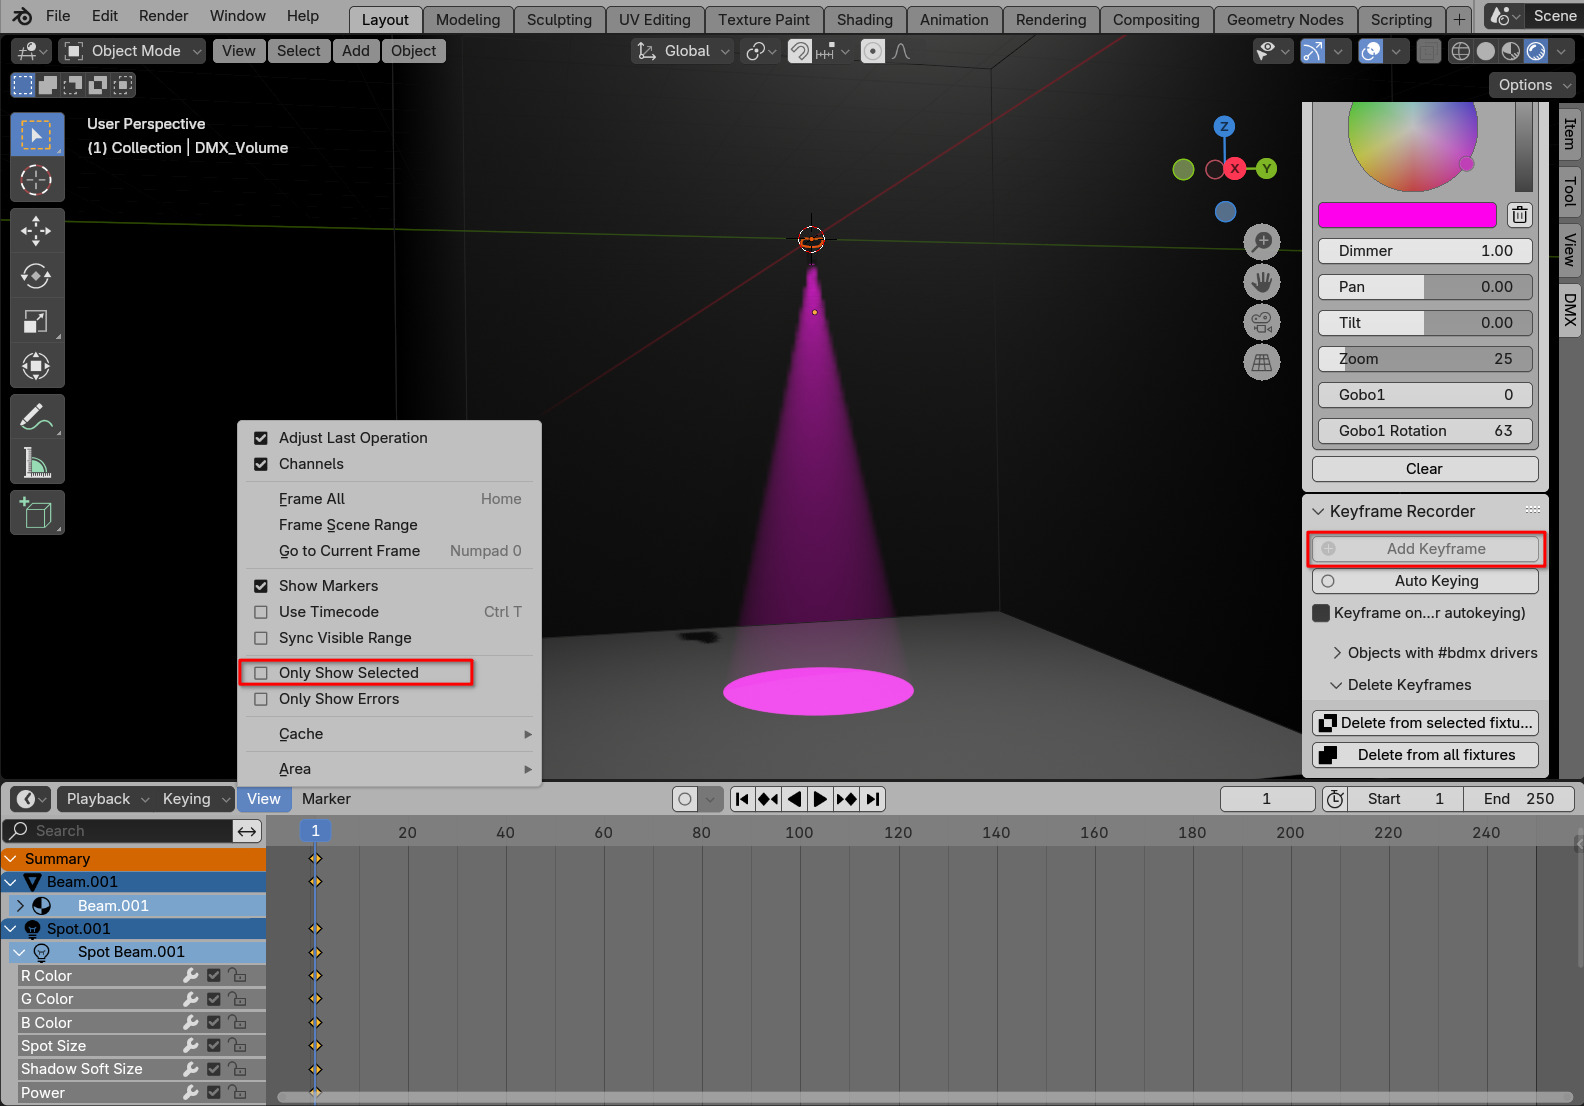Click Add Keyframe button
Viewport: 1584px width, 1106px height.
pos(1425,549)
